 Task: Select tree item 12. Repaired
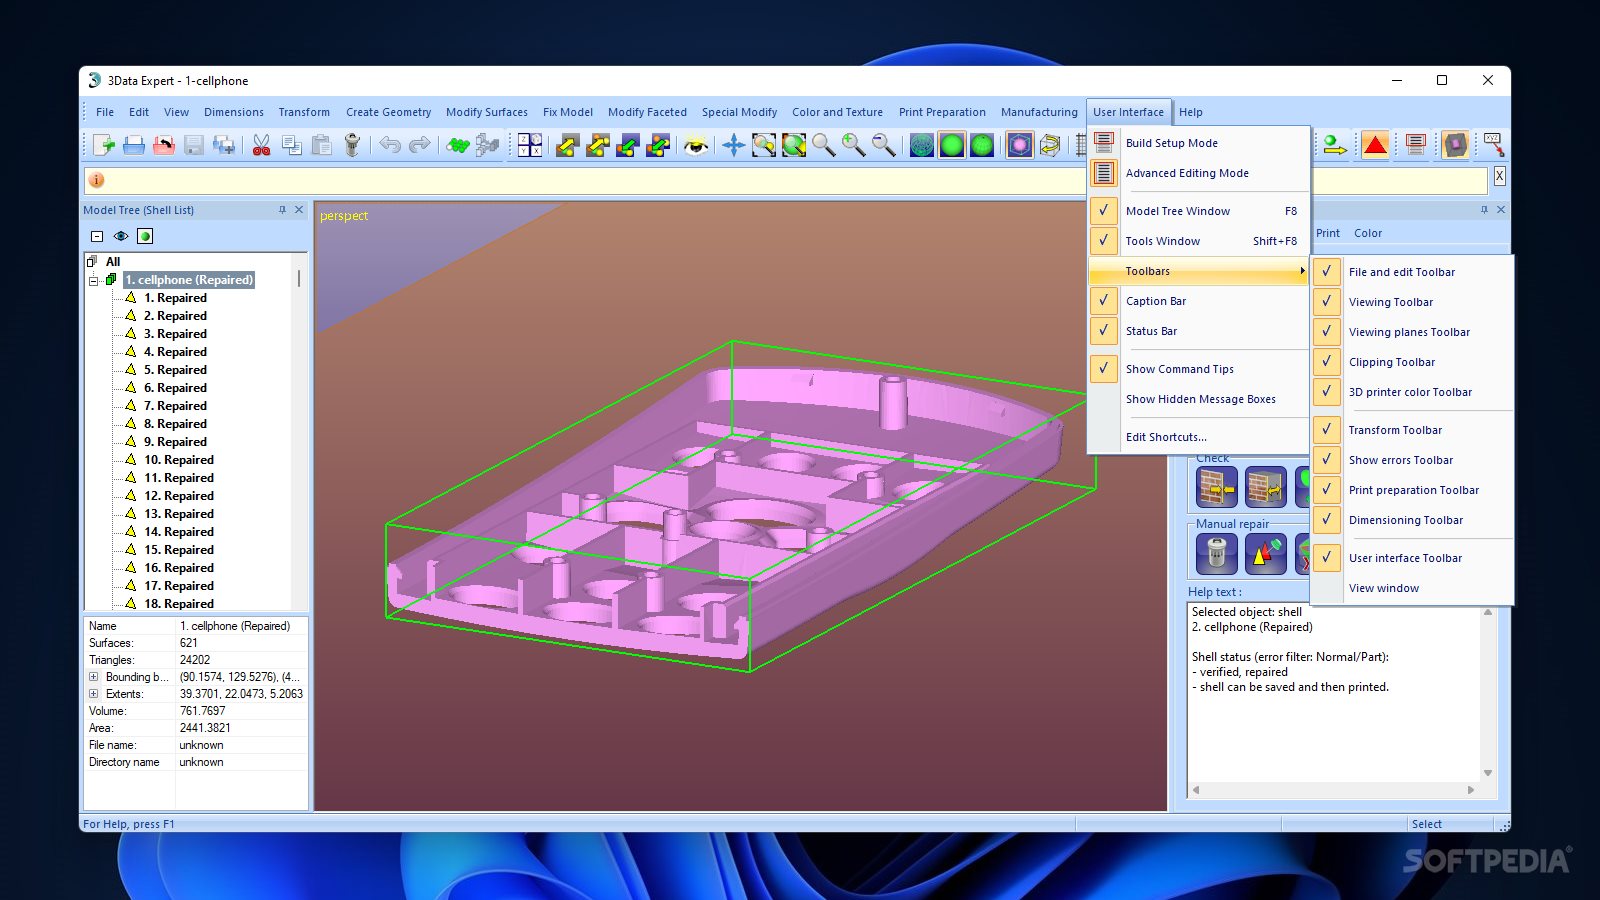pos(179,496)
